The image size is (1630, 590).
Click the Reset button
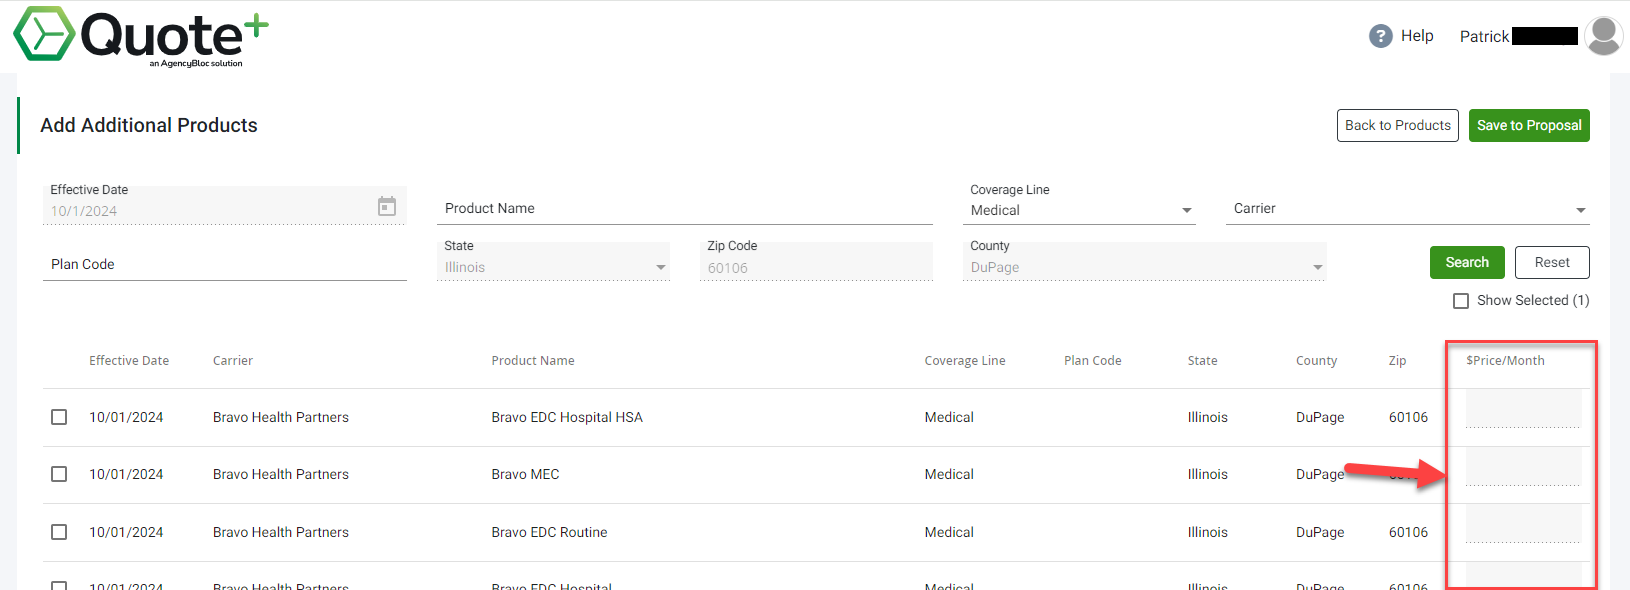1552,262
